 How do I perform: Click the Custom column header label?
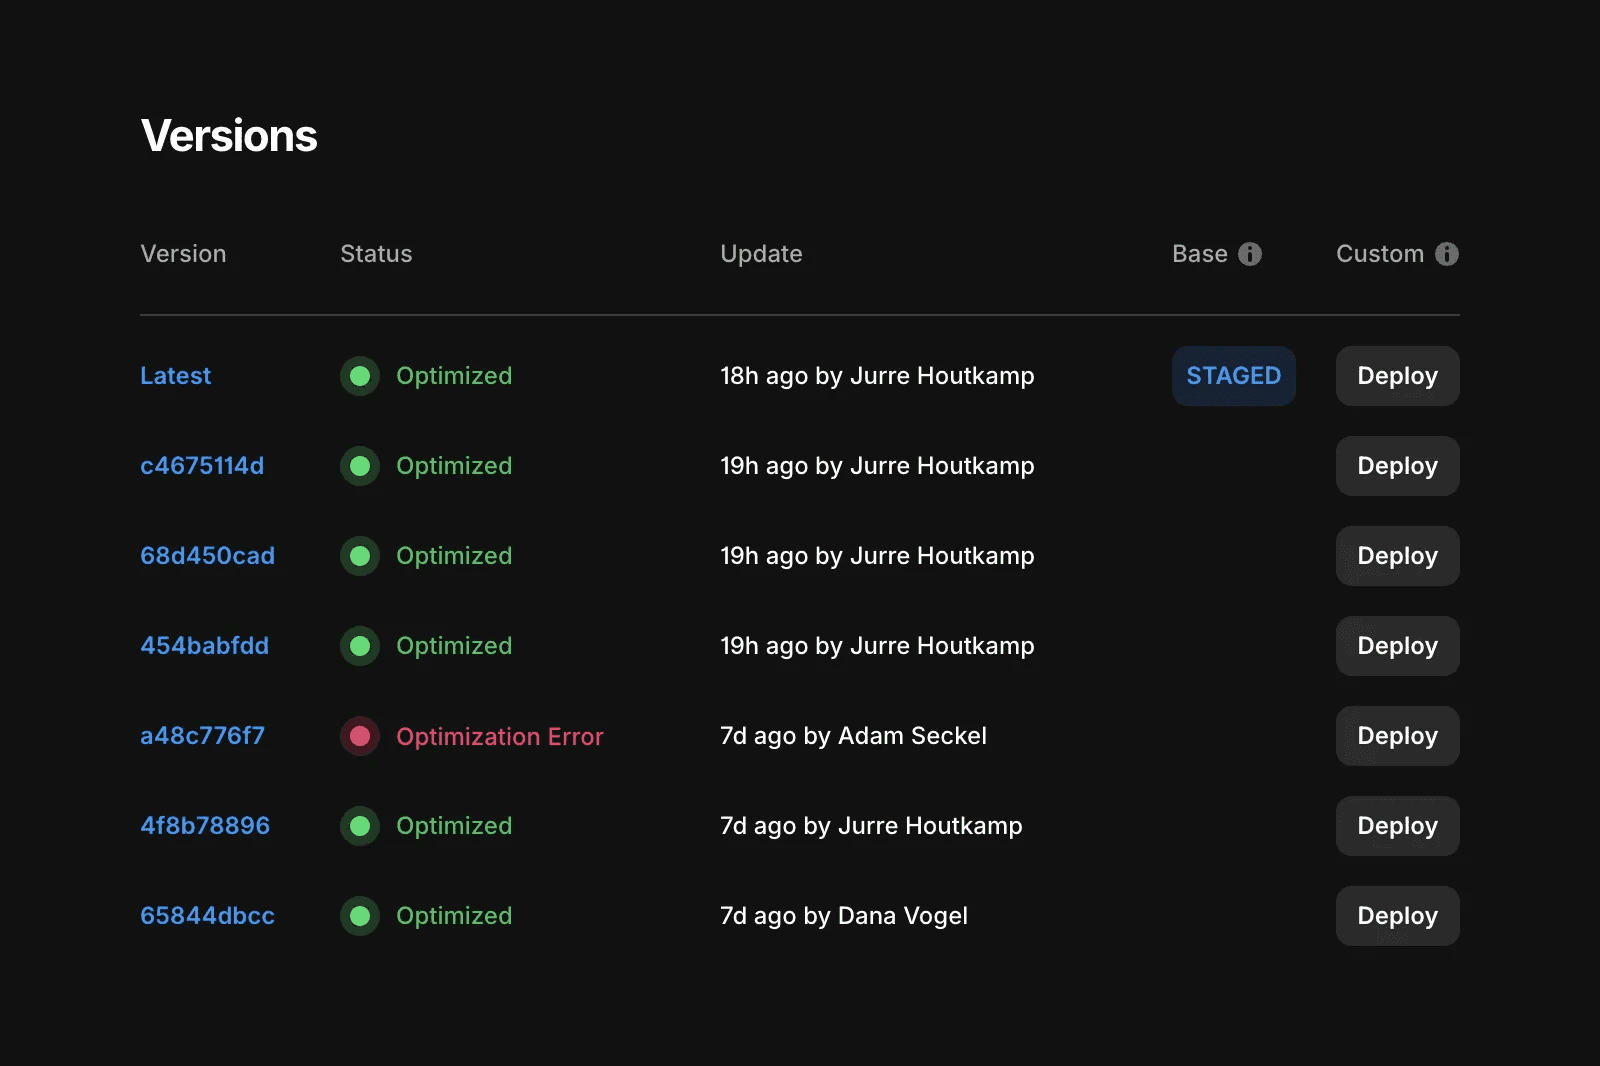point(1380,254)
